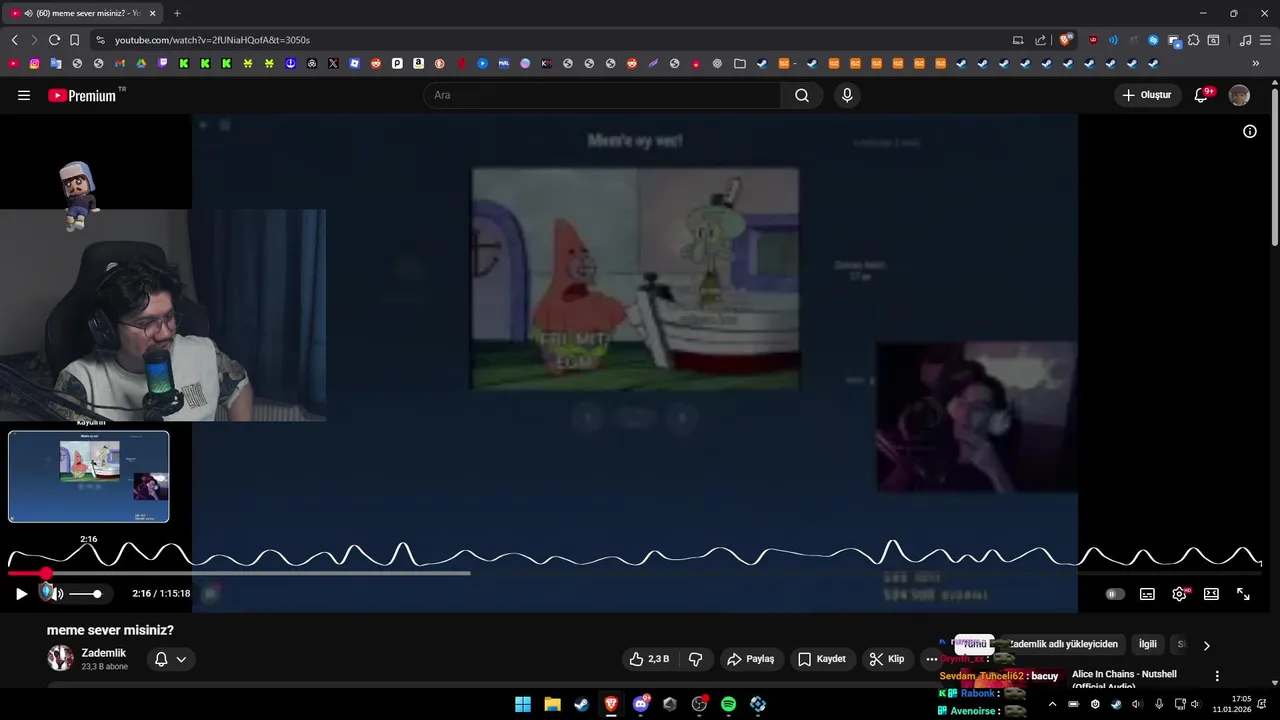Toggle subtitles captions button
This screenshot has height=720, width=1280.
(1147, 594)
